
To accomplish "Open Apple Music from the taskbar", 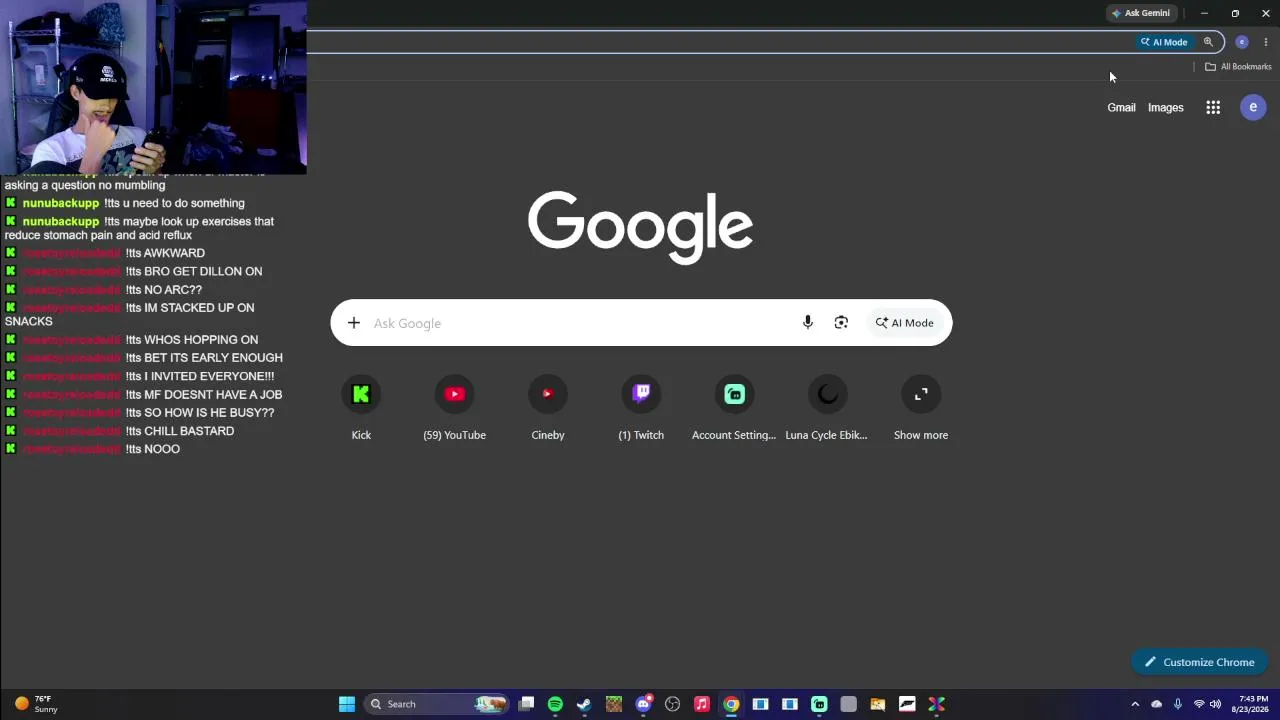I will [x=702, y=704].
